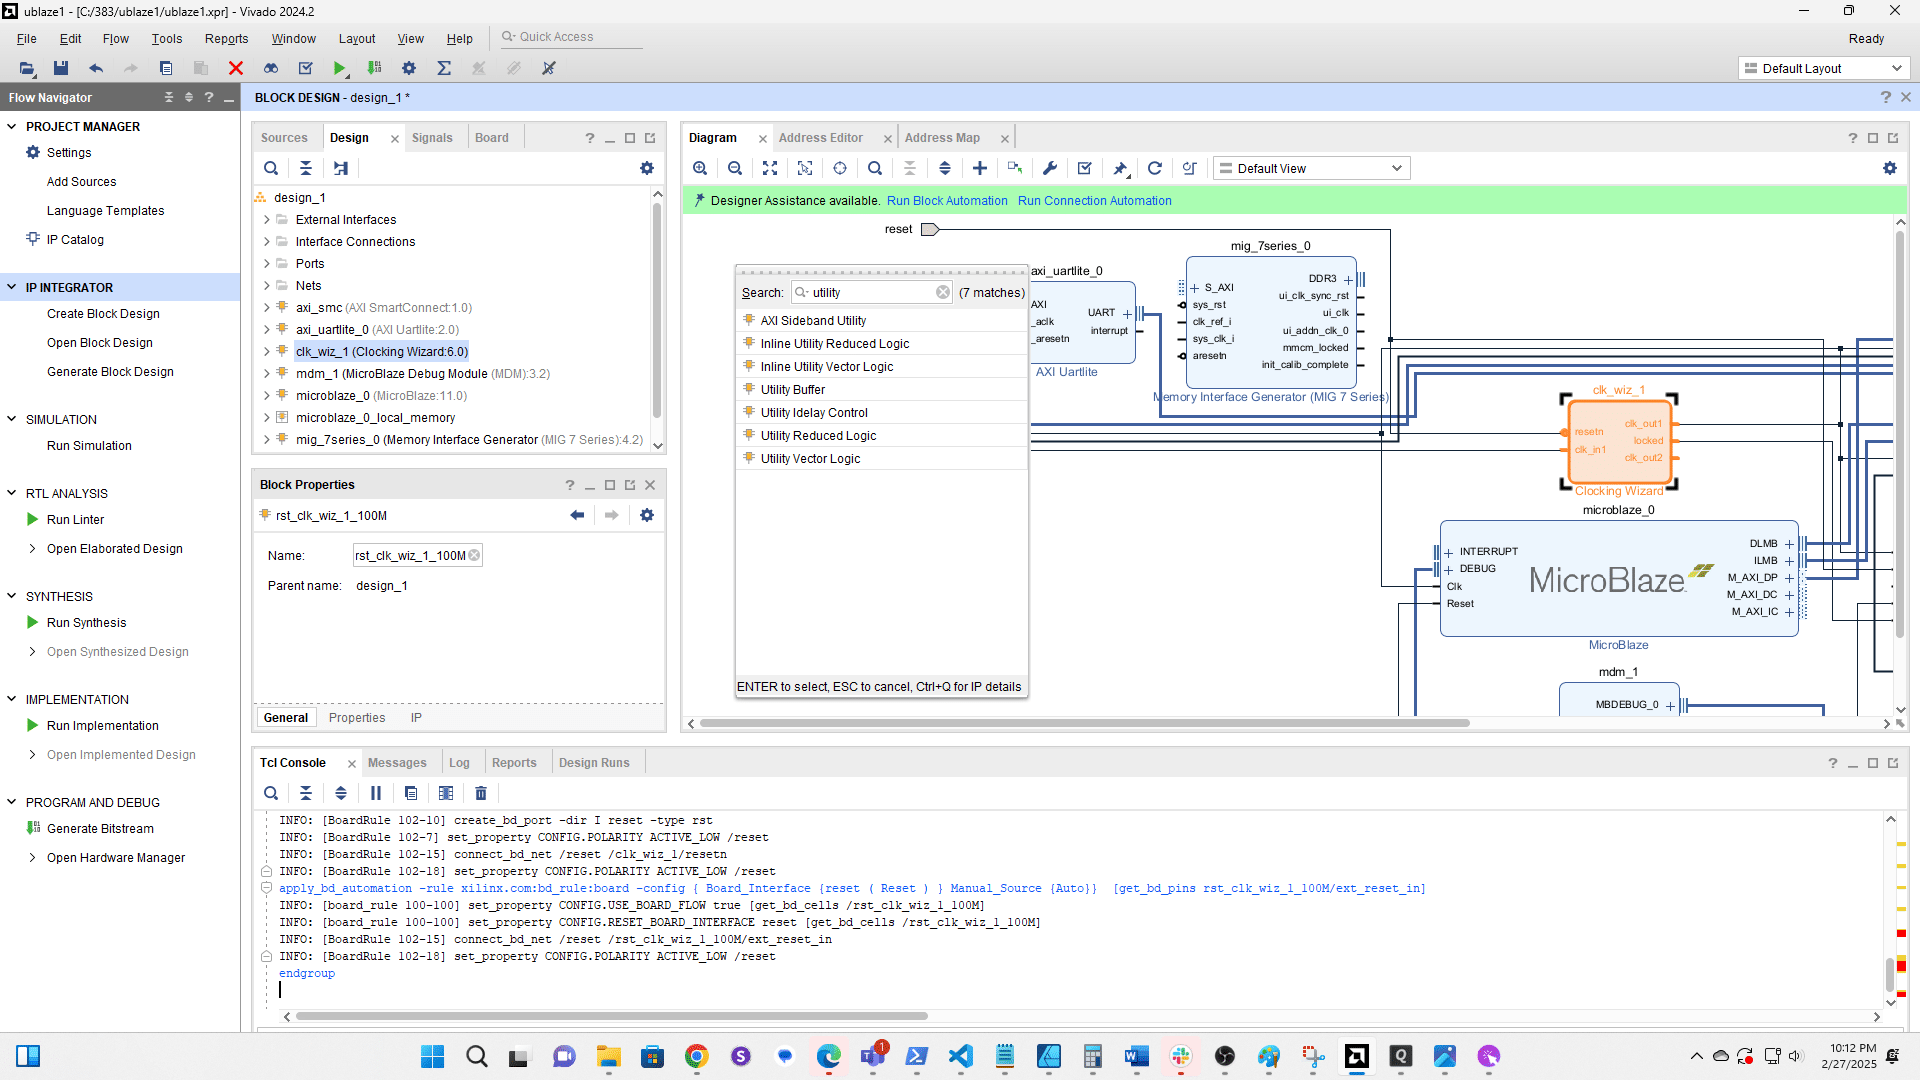Viewport: 1920px width, 1080px height.
Task: Expand the Interface Connections tree node
Action: [266, 241]
